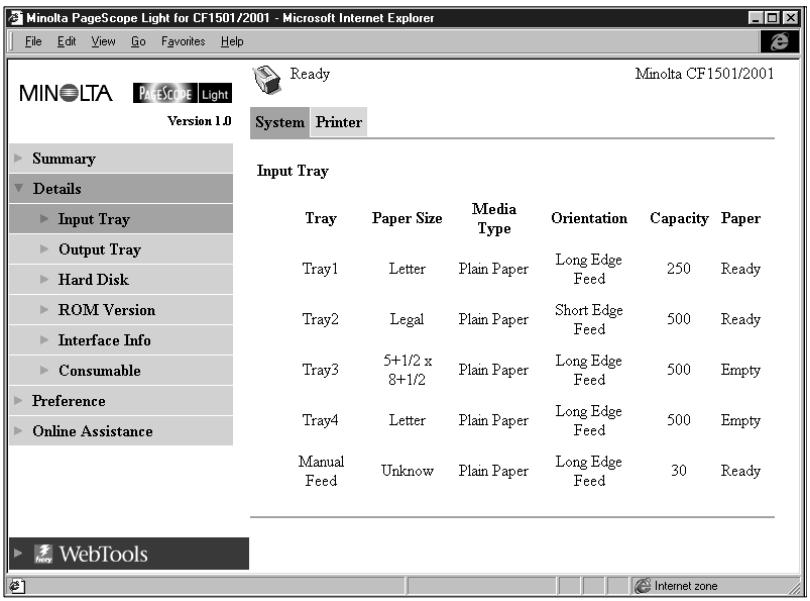The width and height of the screenshot is (810, 601).
Task: Click the Orientation column header
Action: click(589, 218)
